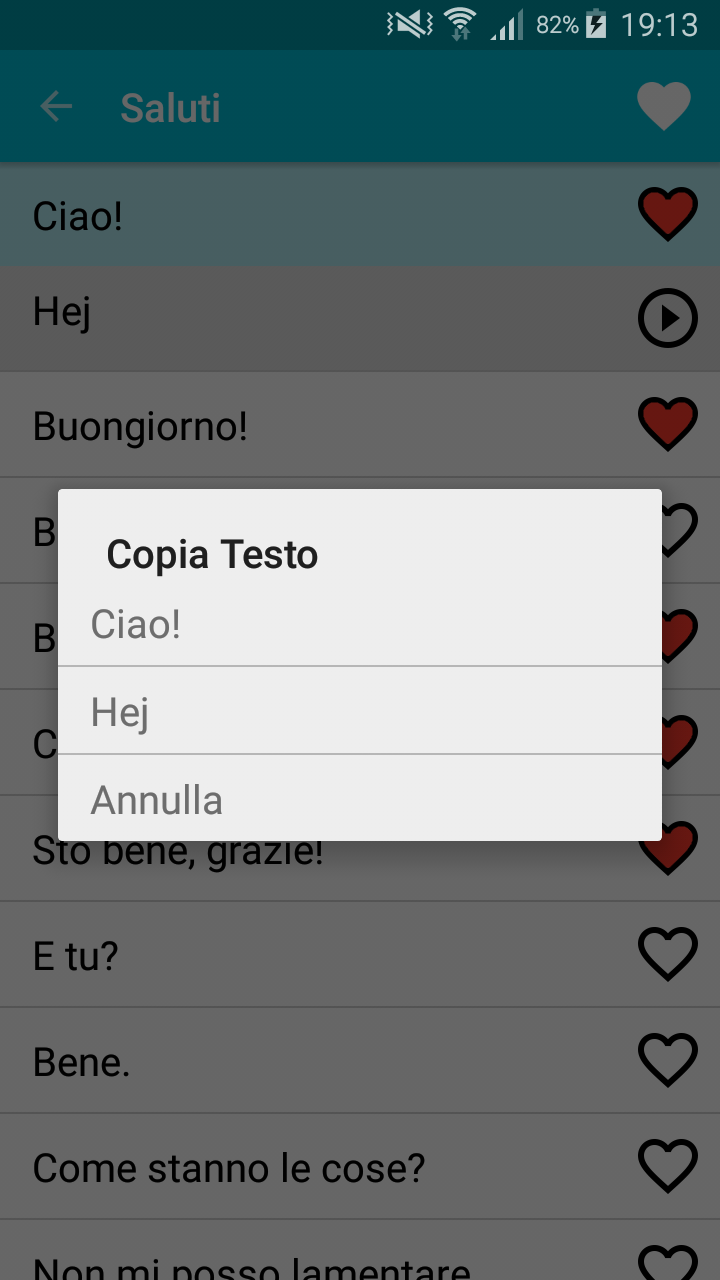Open favorites via the header heart icon

coord(665,107)
